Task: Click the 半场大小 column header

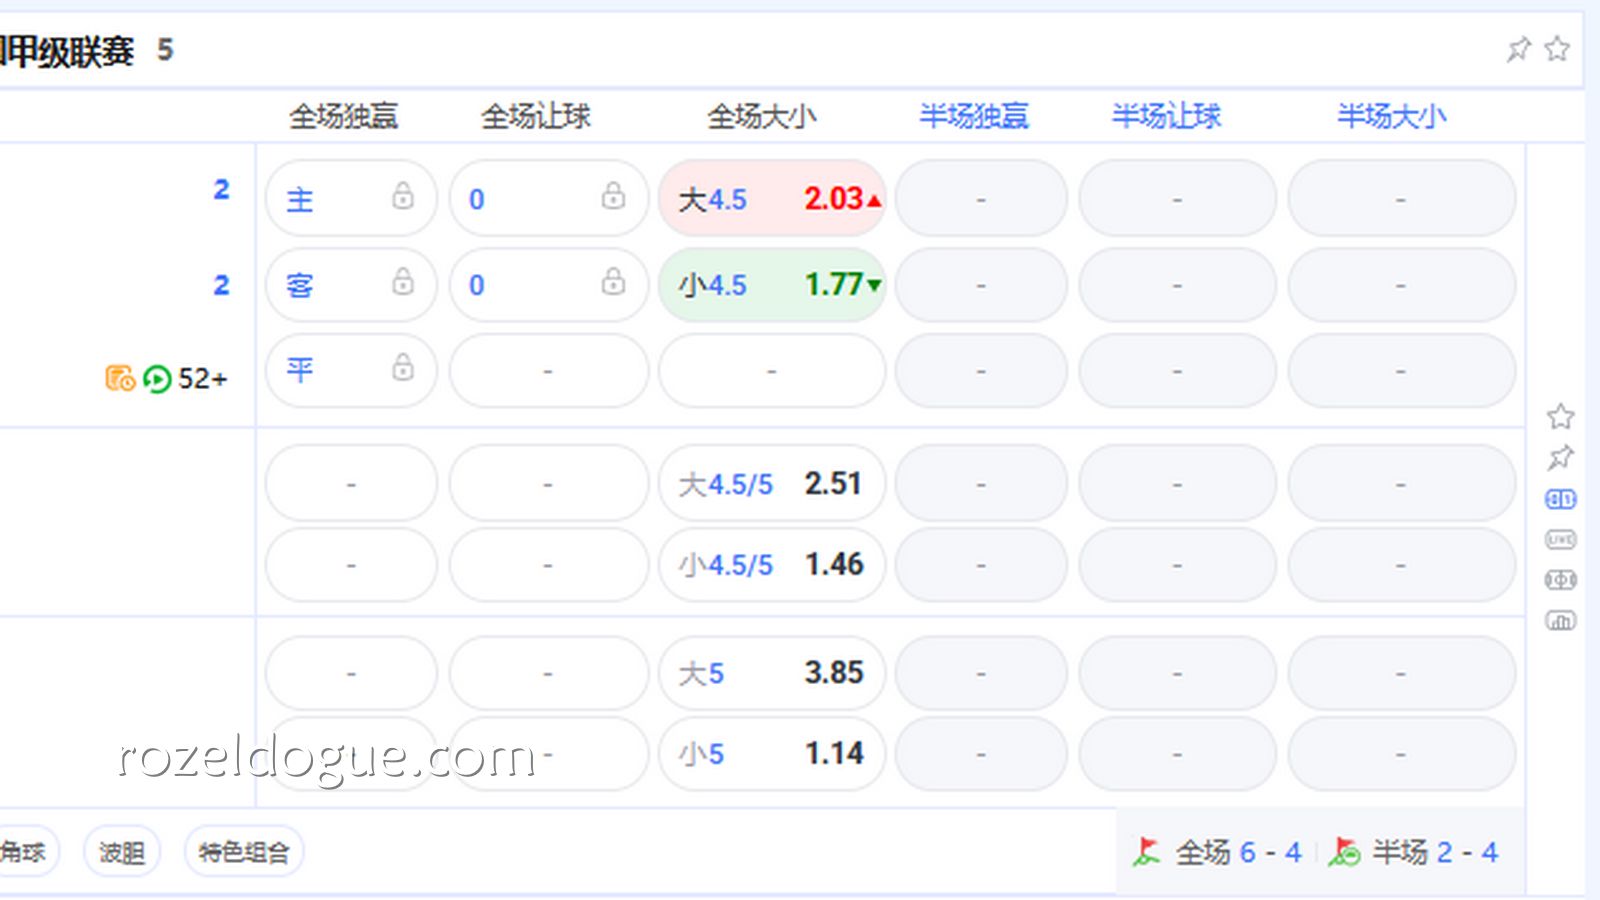Action: pos(1392,116)
